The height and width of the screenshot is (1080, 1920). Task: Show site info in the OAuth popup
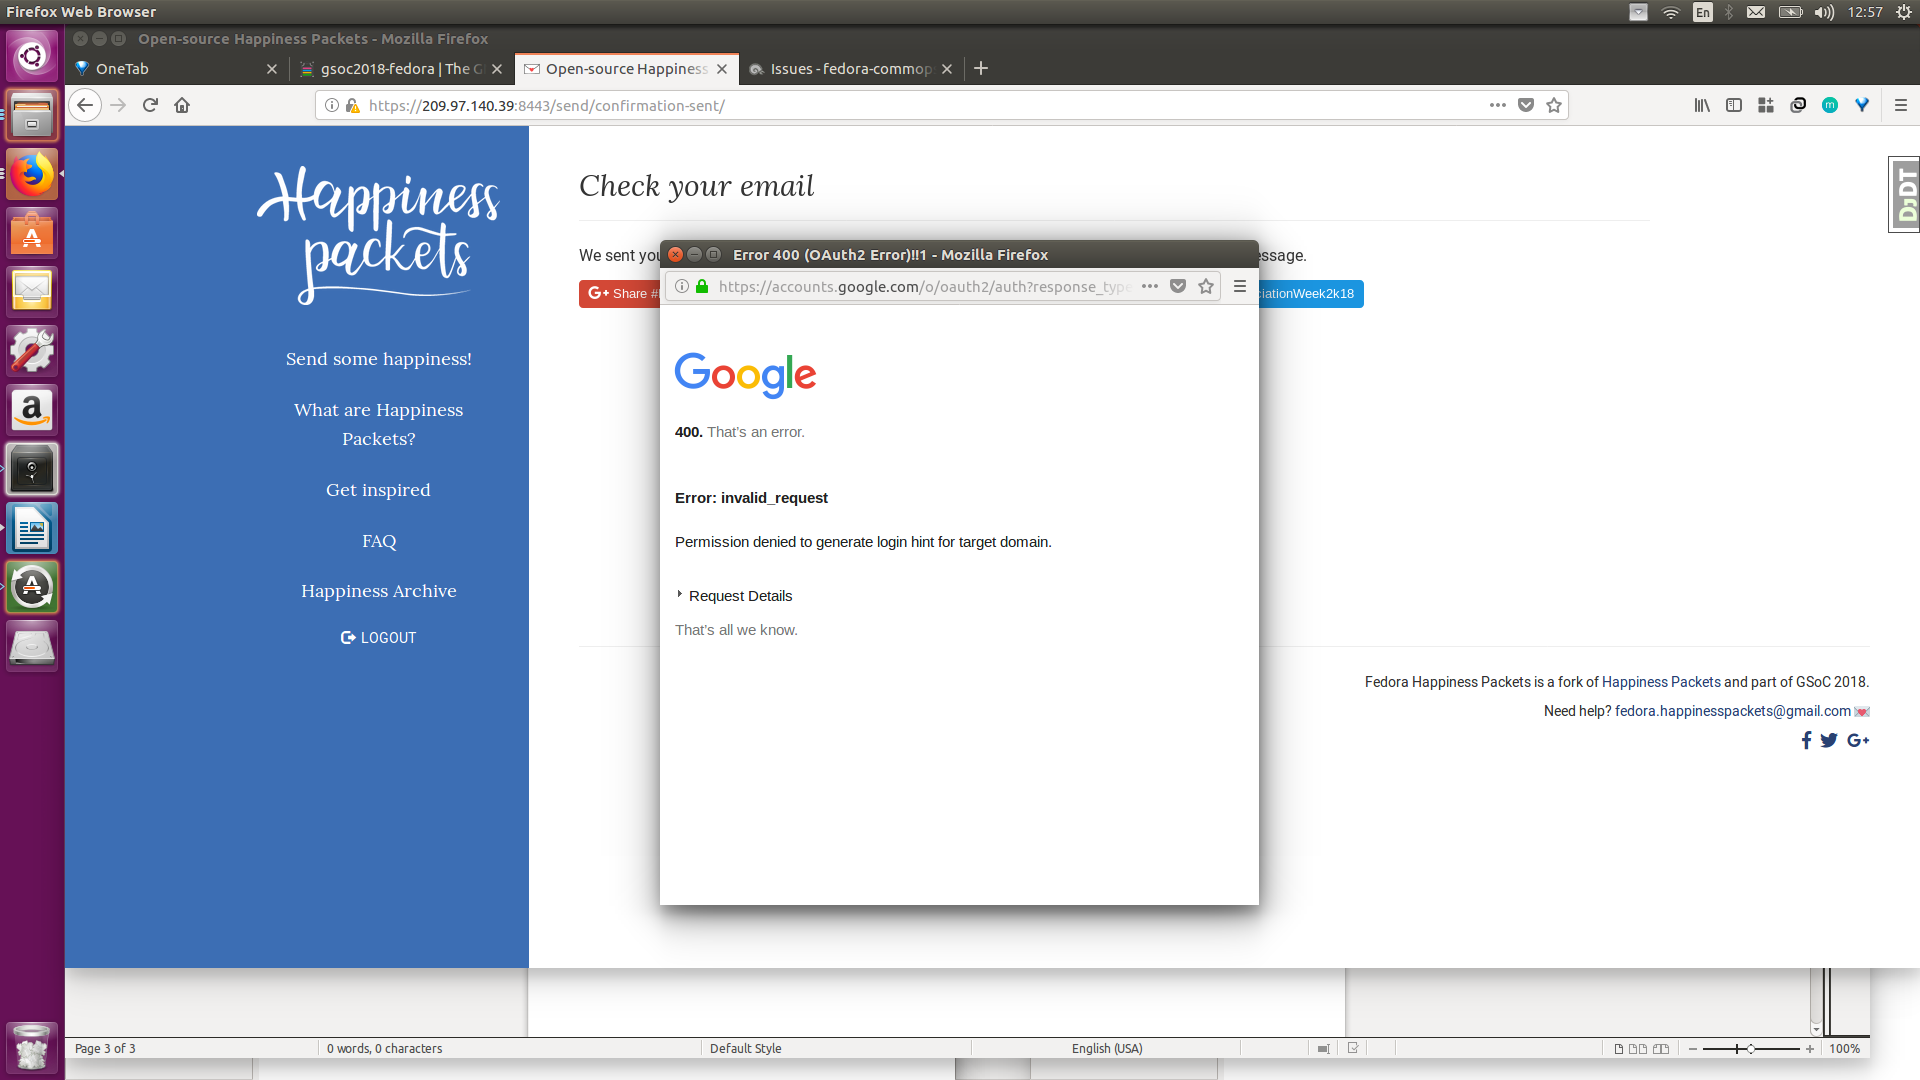[x=682, y=287]
